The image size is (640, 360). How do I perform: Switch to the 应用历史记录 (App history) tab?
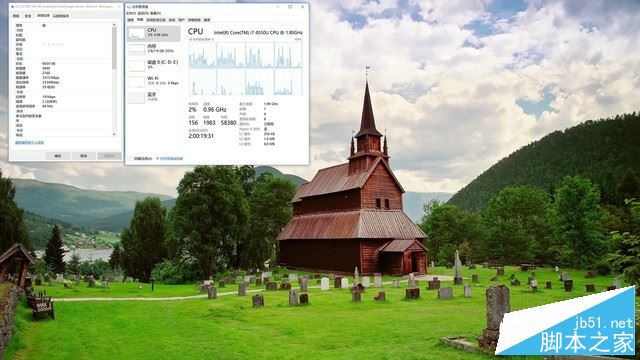click(156, 20)
